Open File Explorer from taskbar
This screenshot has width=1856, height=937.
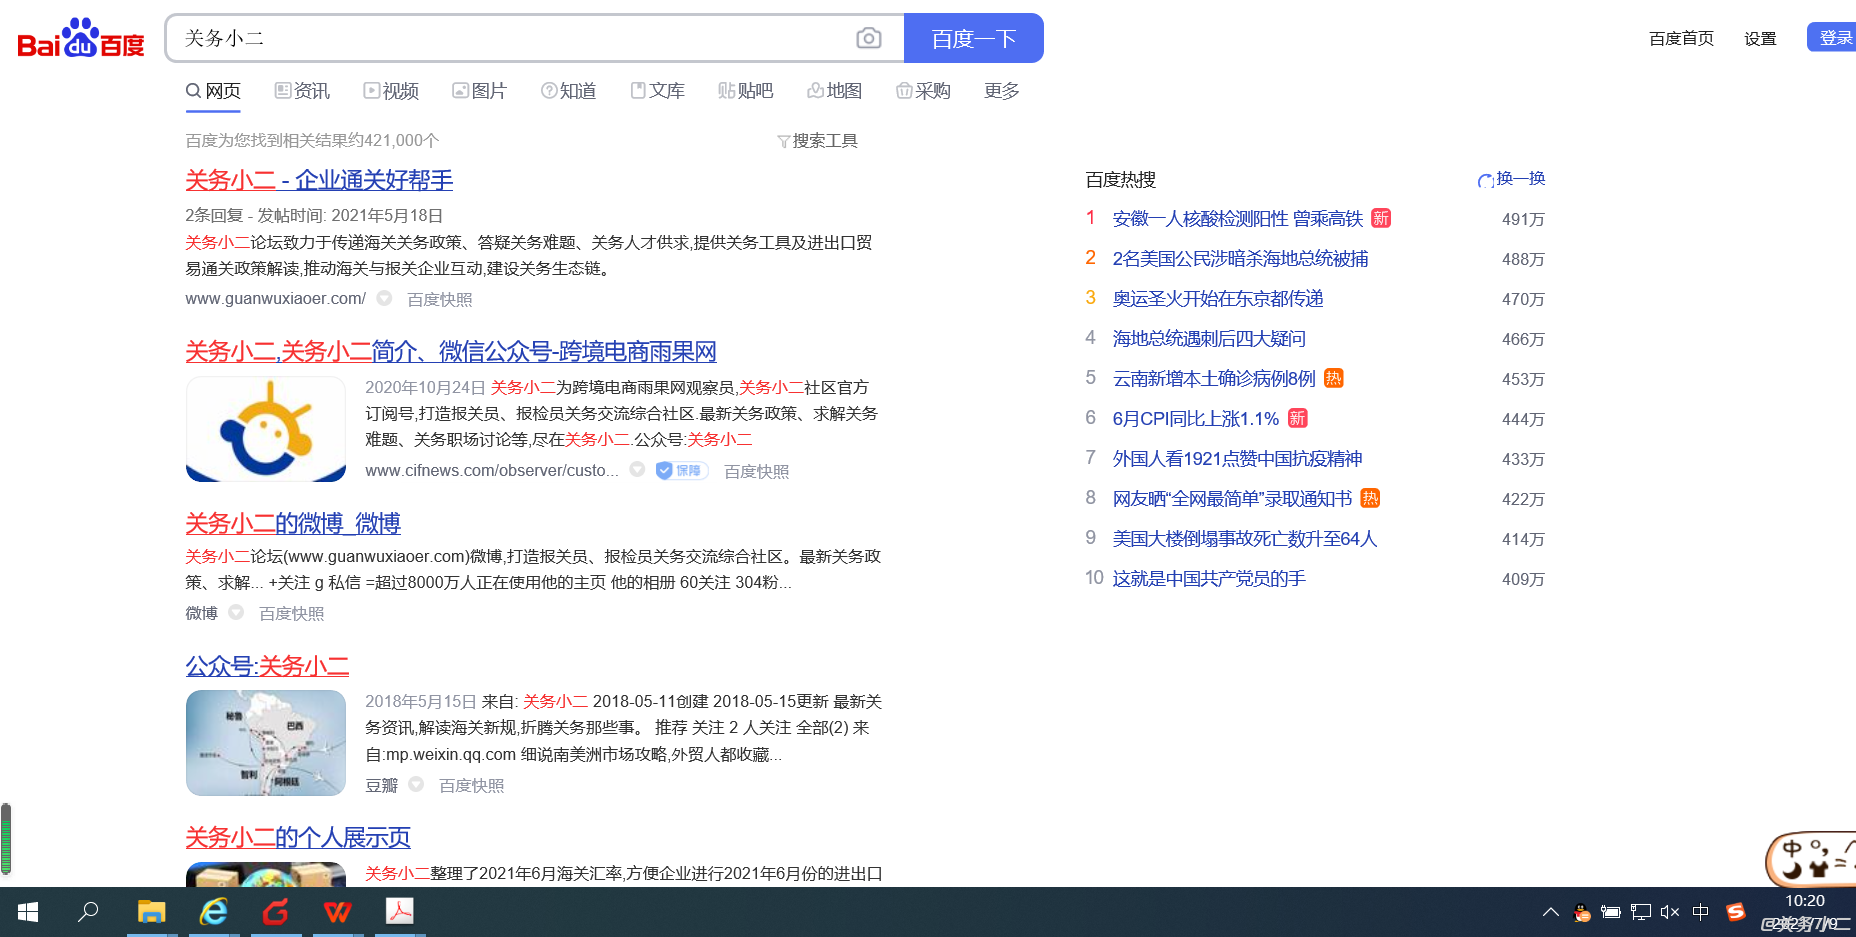pos(151,912)
